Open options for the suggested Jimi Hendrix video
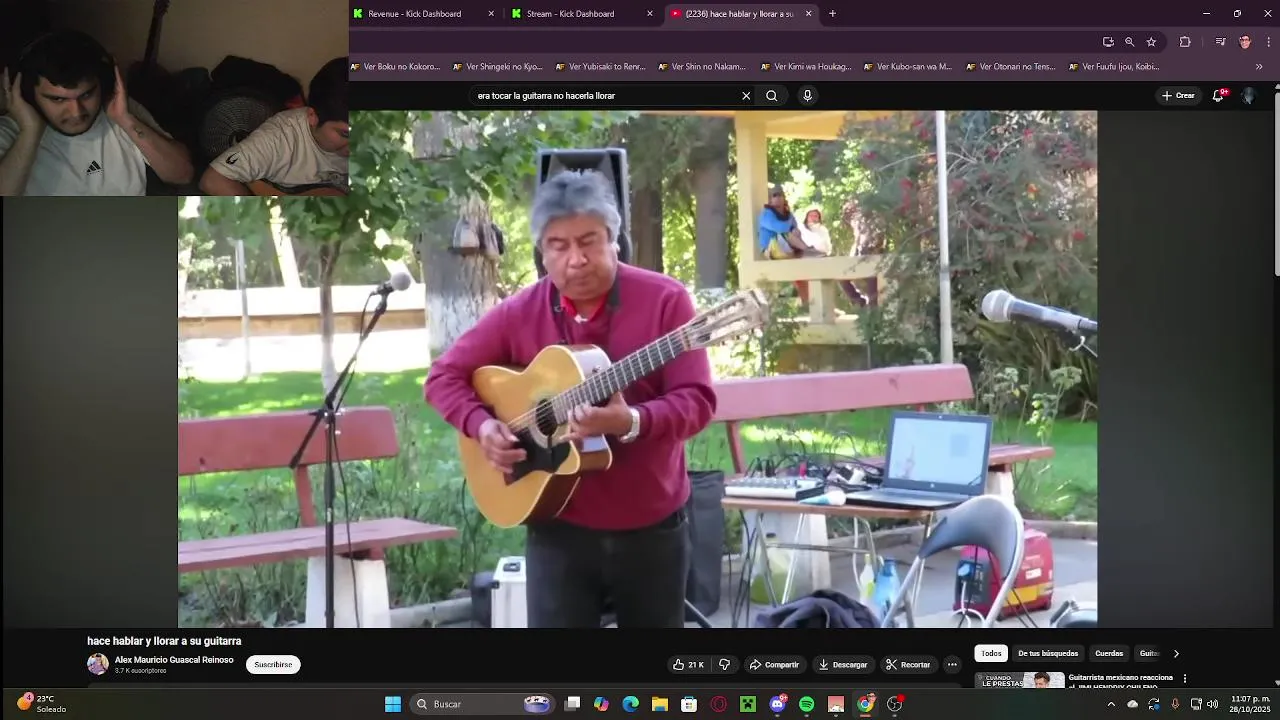Image resolution: width=1280 pixels, height=720 pixels. tap(1185, 678)
